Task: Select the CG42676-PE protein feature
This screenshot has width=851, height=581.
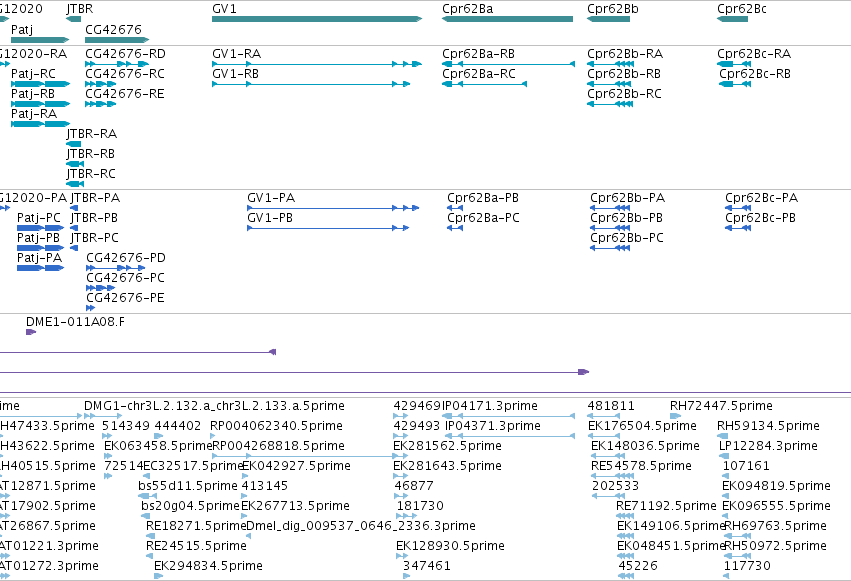Action: pyautogui.click(x=91, y=308)
